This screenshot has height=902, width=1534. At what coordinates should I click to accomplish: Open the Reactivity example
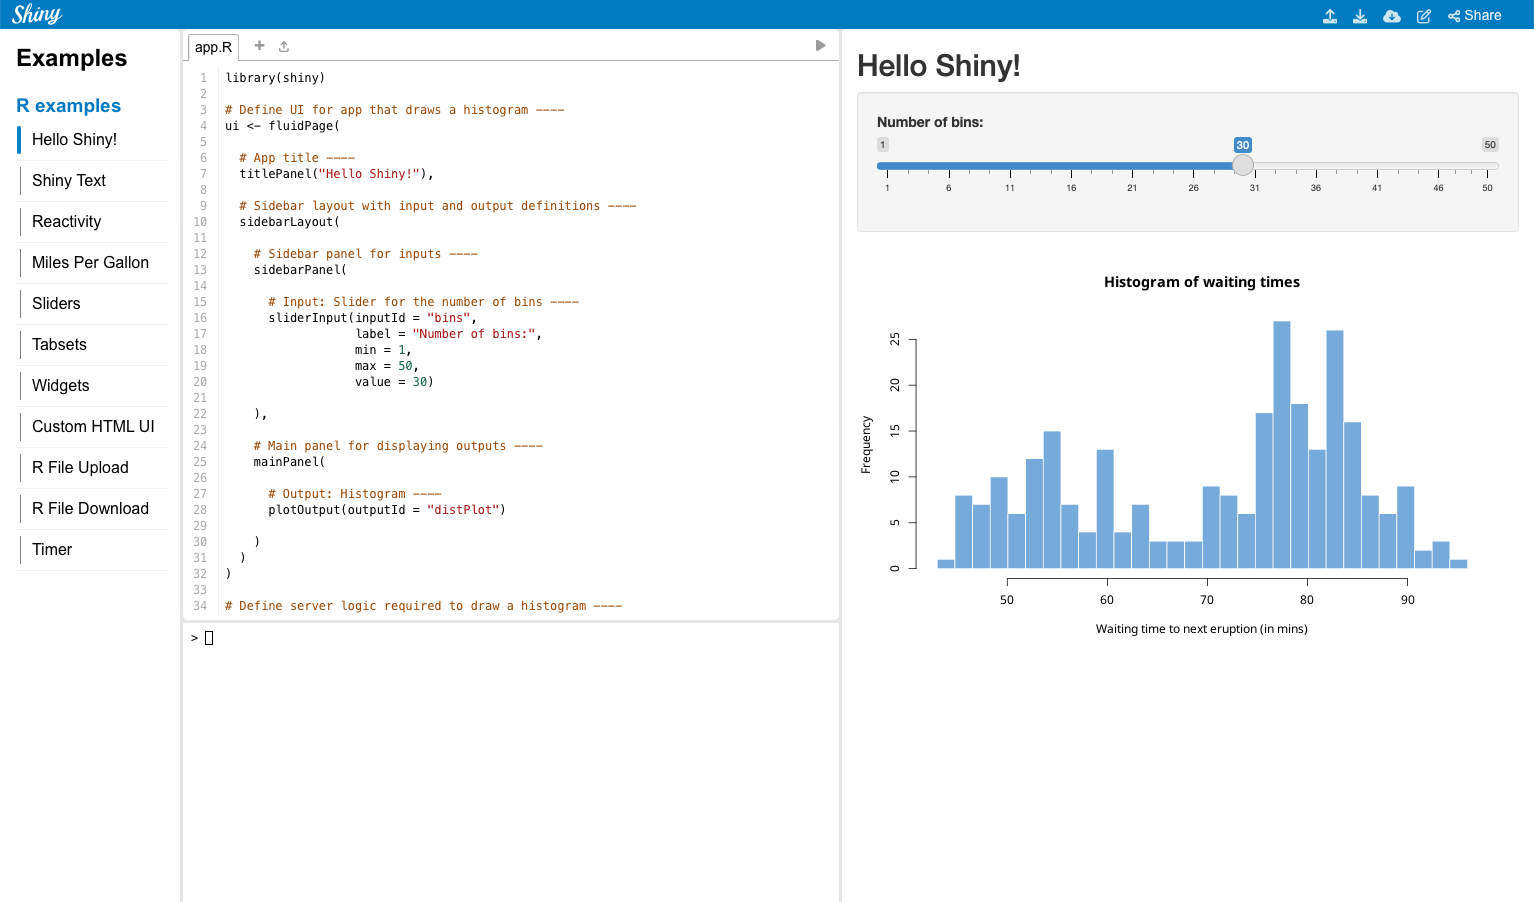tap(67, 221)
